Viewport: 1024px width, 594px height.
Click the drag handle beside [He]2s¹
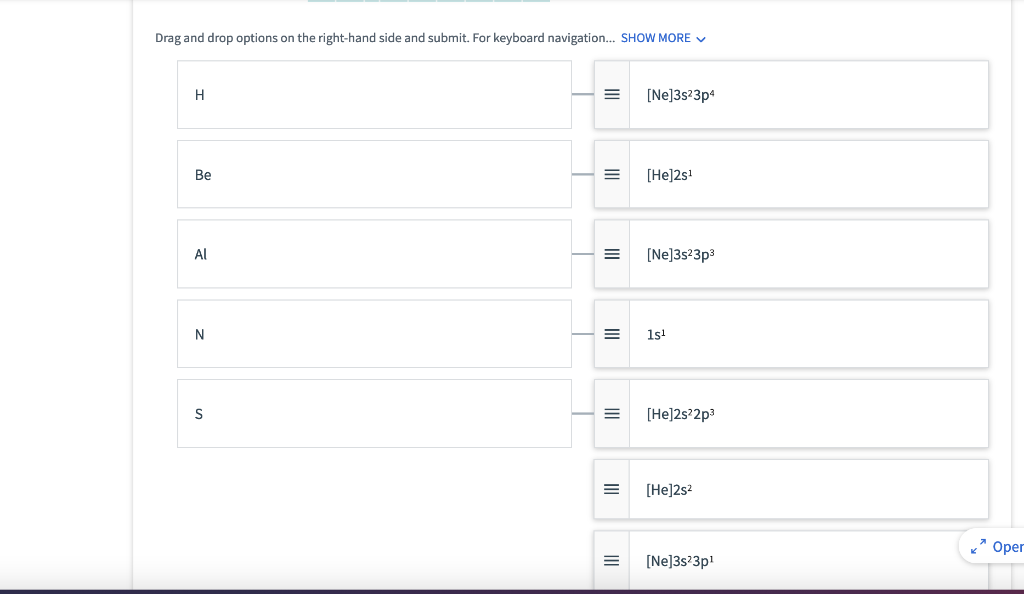tap(611, 174)
